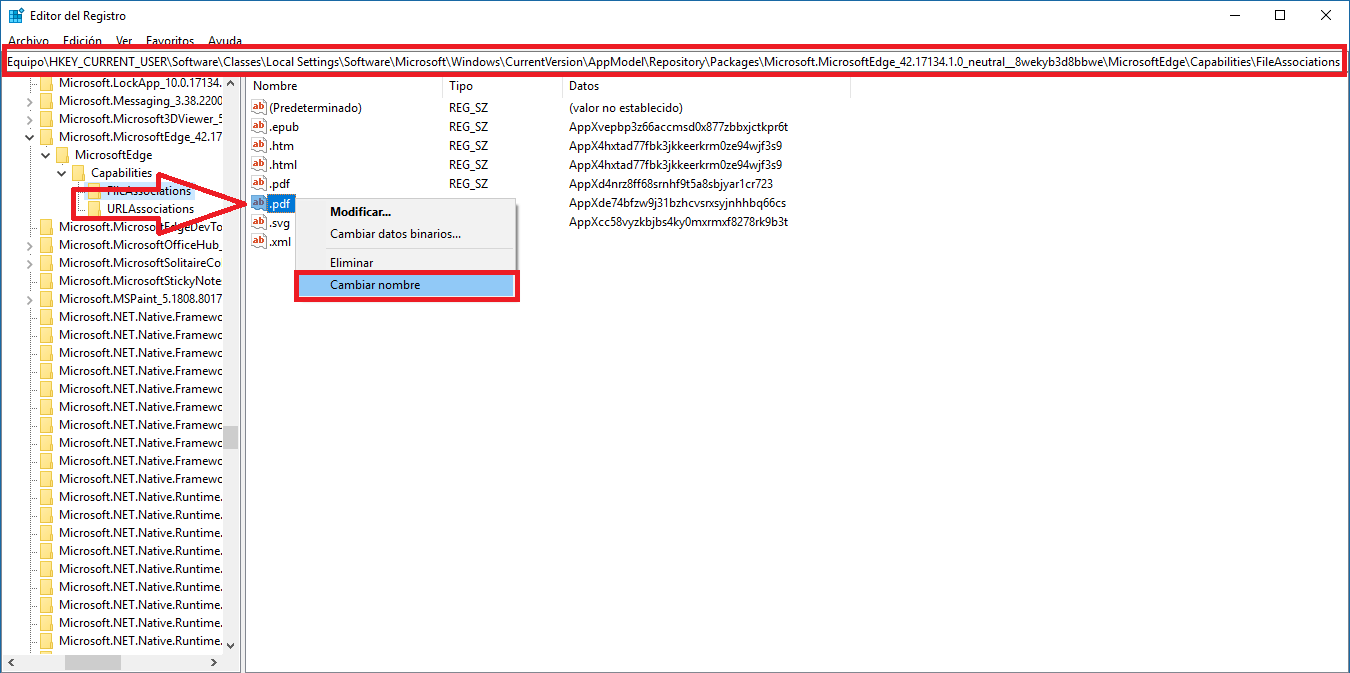This screenshot has height=673, width=1350.
Task: Expand the Microsoft.MicrosoftOfficeHub key
Action: point(29,245)
